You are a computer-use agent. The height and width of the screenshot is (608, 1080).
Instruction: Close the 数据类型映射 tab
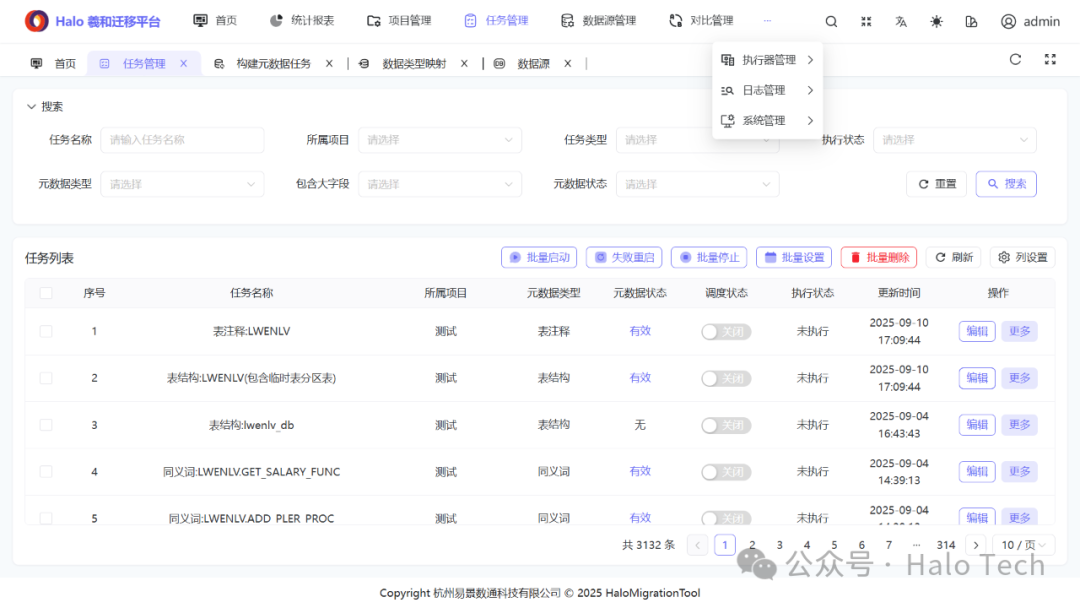(464, 63)
